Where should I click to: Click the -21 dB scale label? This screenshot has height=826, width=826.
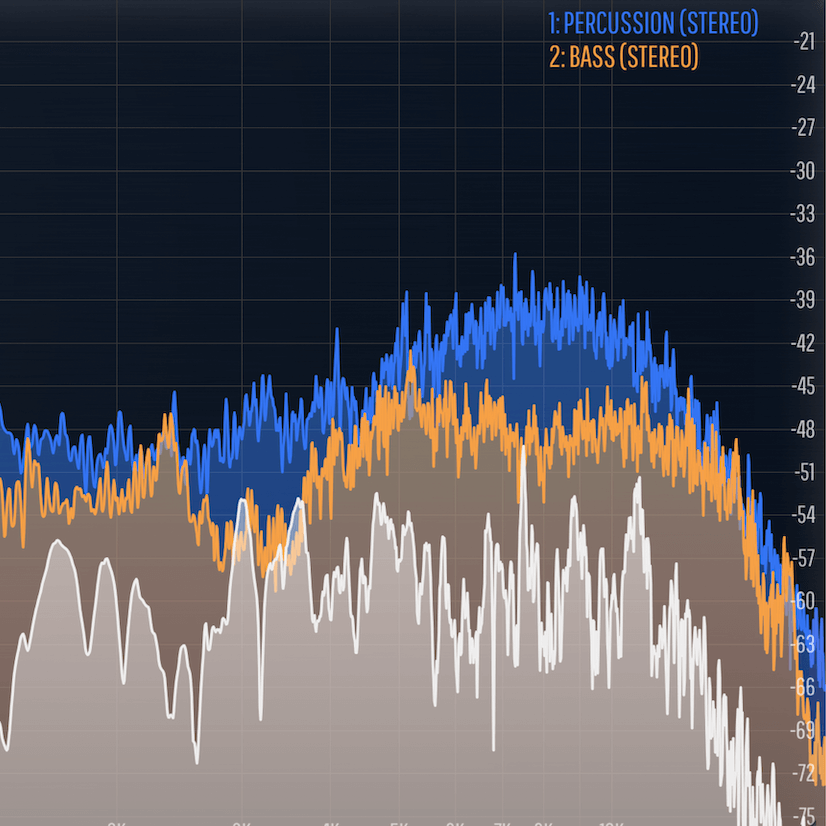point(804,42)
